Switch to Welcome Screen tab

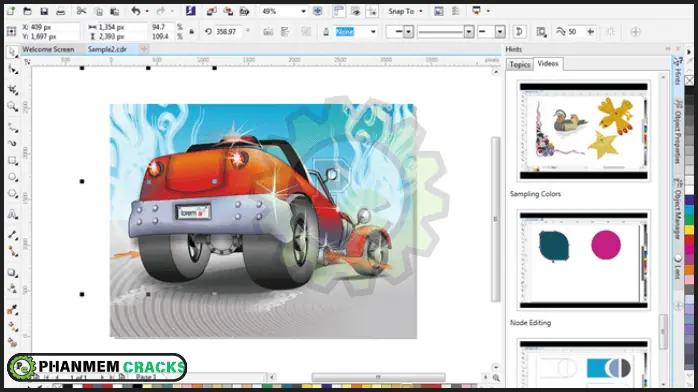tap(48, 49)
